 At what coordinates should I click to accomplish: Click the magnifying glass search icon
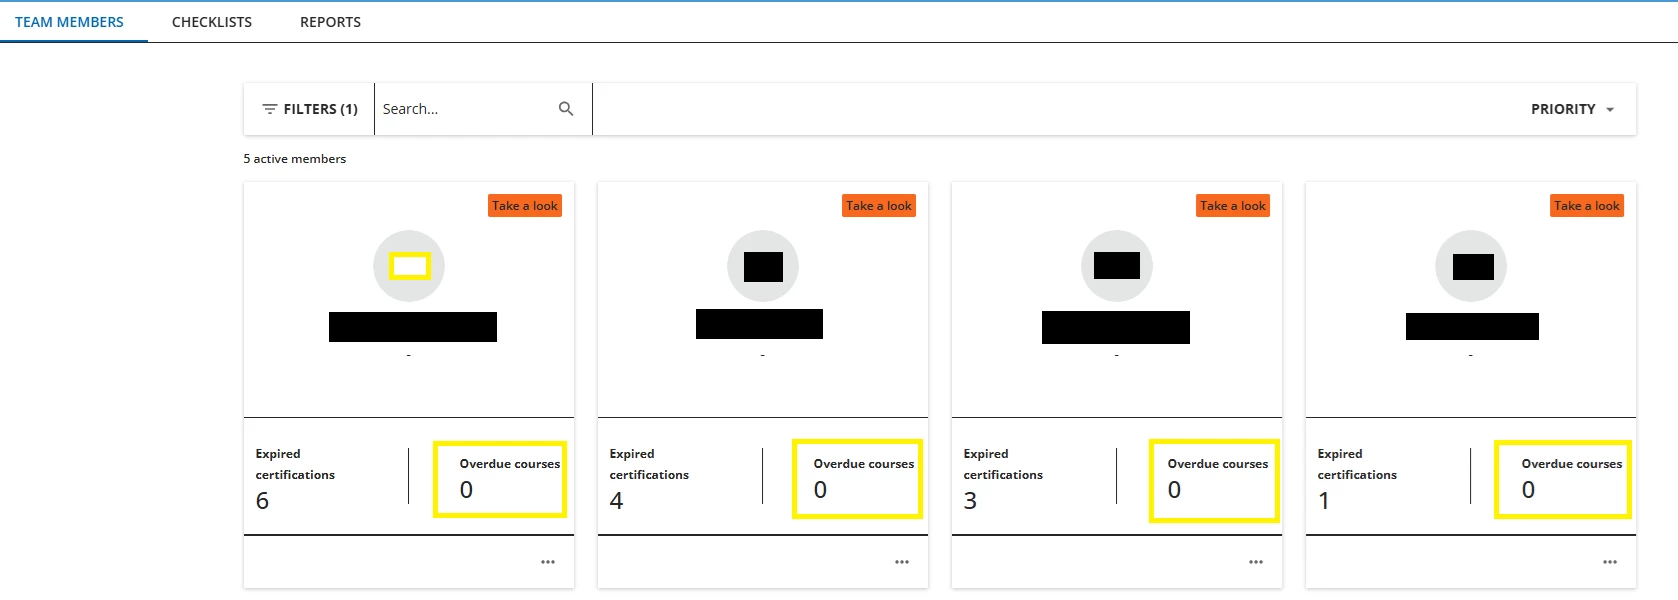click(x=566, y=109)
